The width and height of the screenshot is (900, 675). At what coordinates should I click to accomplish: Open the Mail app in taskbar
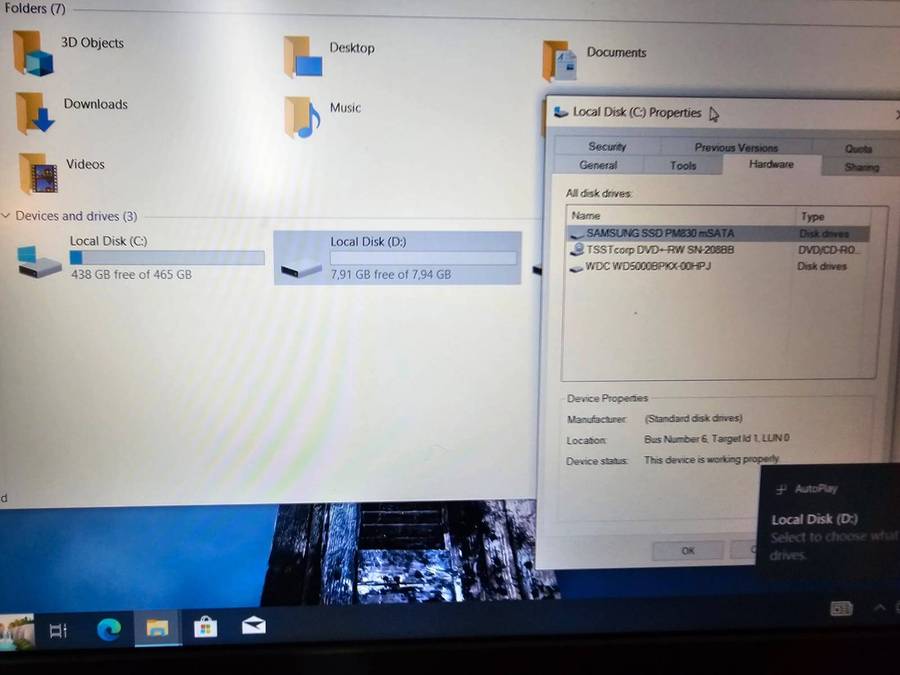pos(254,627)
